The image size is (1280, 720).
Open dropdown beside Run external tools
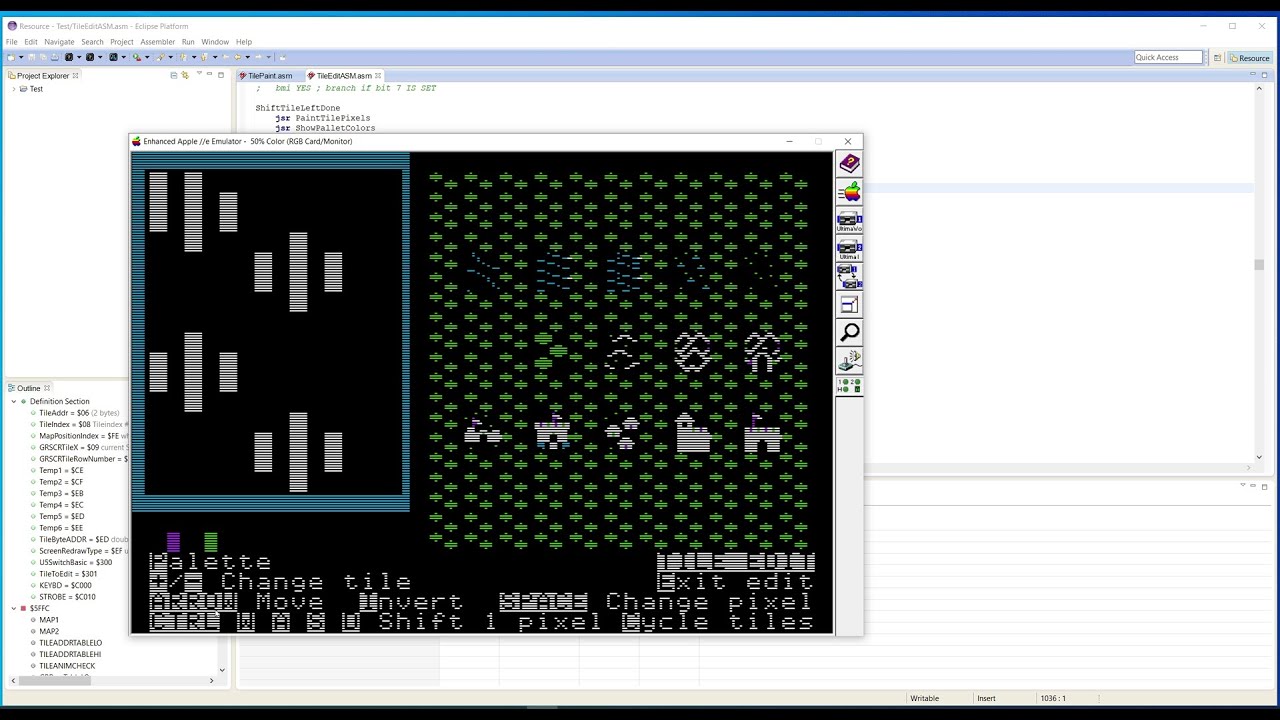(147, 57)
